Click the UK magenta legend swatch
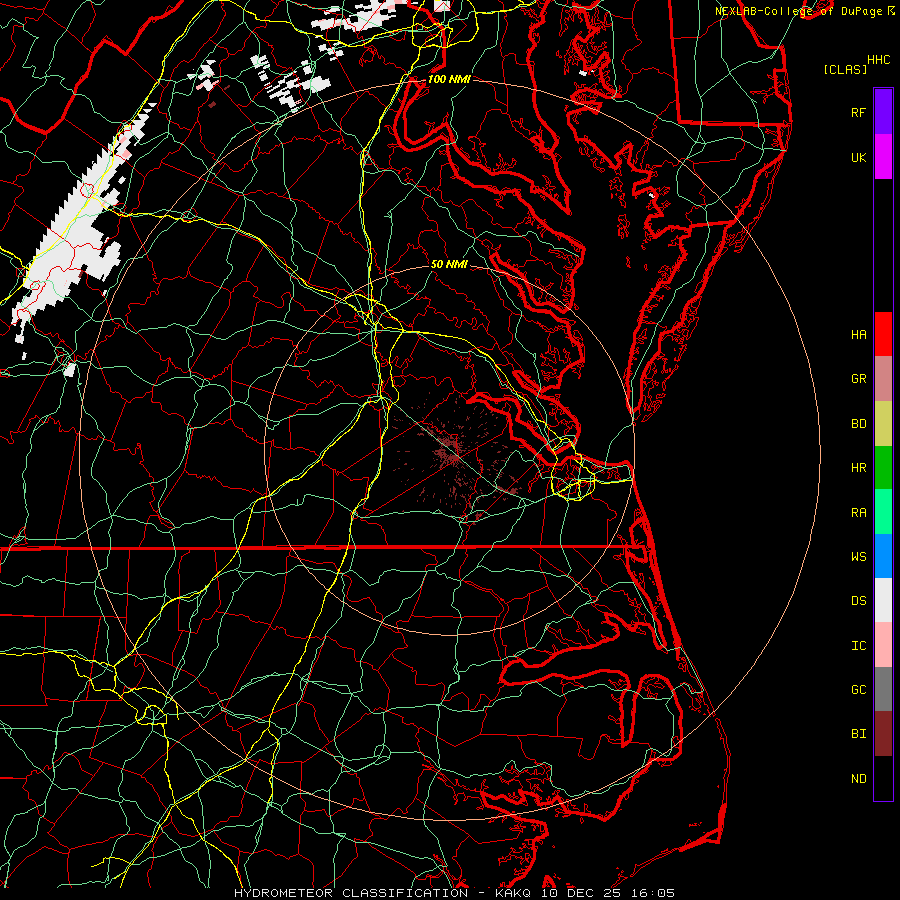The height and width of the screenshot is (900, 900). click(883, 157)
